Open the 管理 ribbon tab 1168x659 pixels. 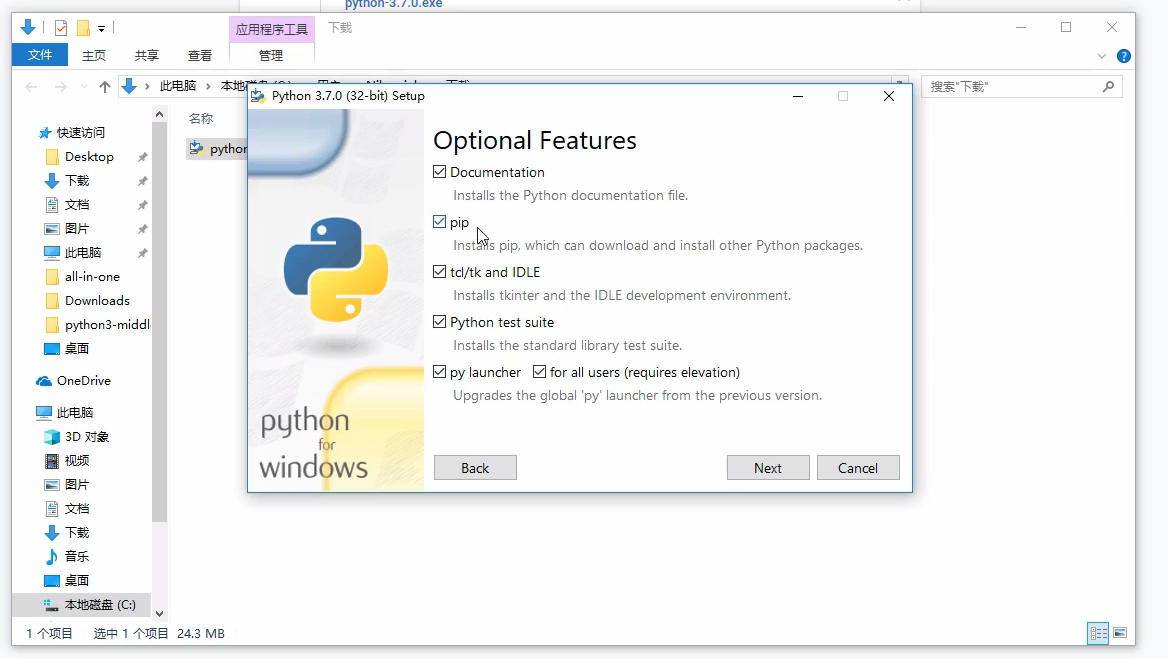point(271,55)
